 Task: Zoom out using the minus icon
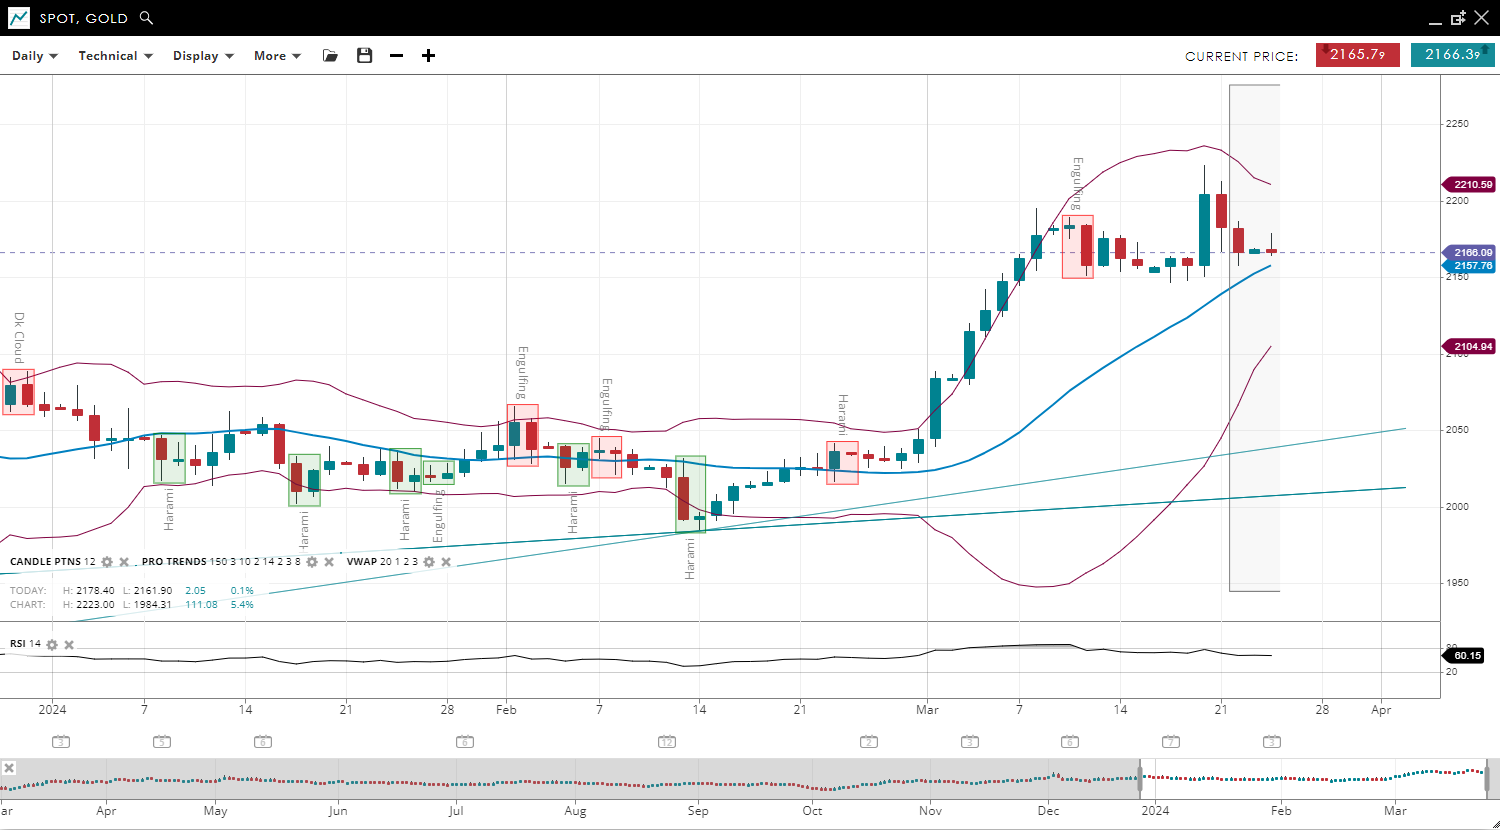coord(396,56)
